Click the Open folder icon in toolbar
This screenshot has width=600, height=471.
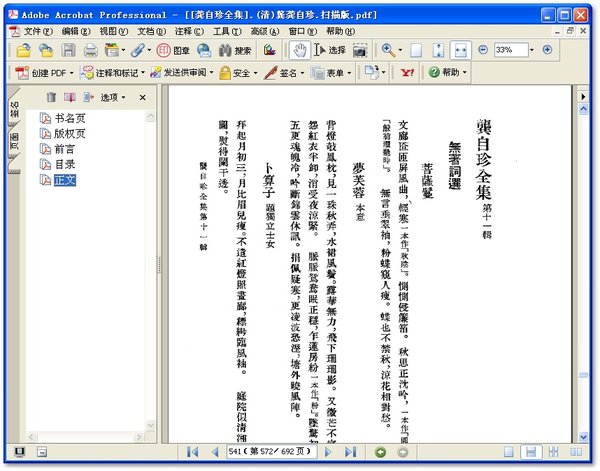pyautogui.click(x=24, y=50)
